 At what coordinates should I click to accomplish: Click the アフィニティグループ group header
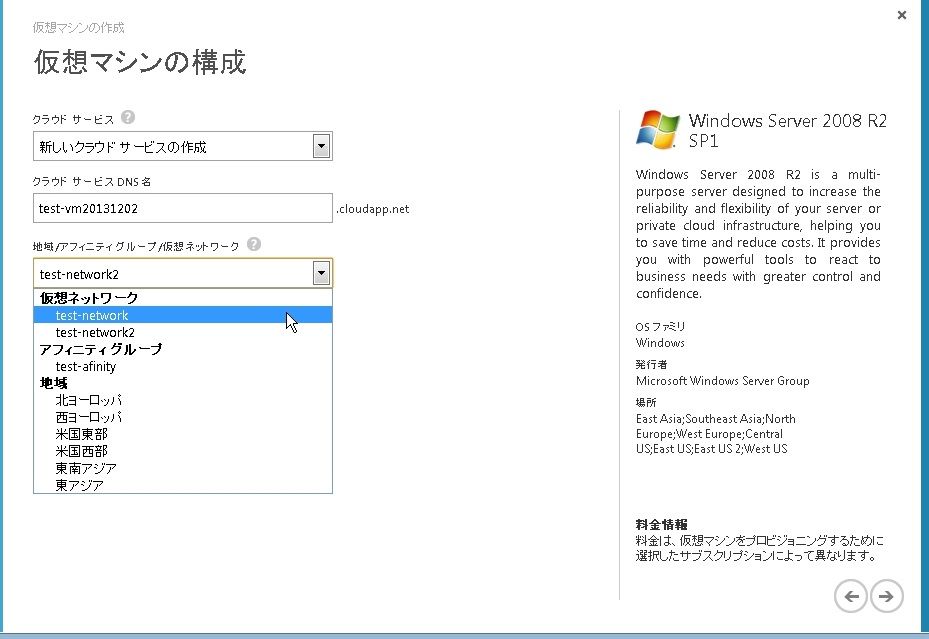click(x=100, y=349)
